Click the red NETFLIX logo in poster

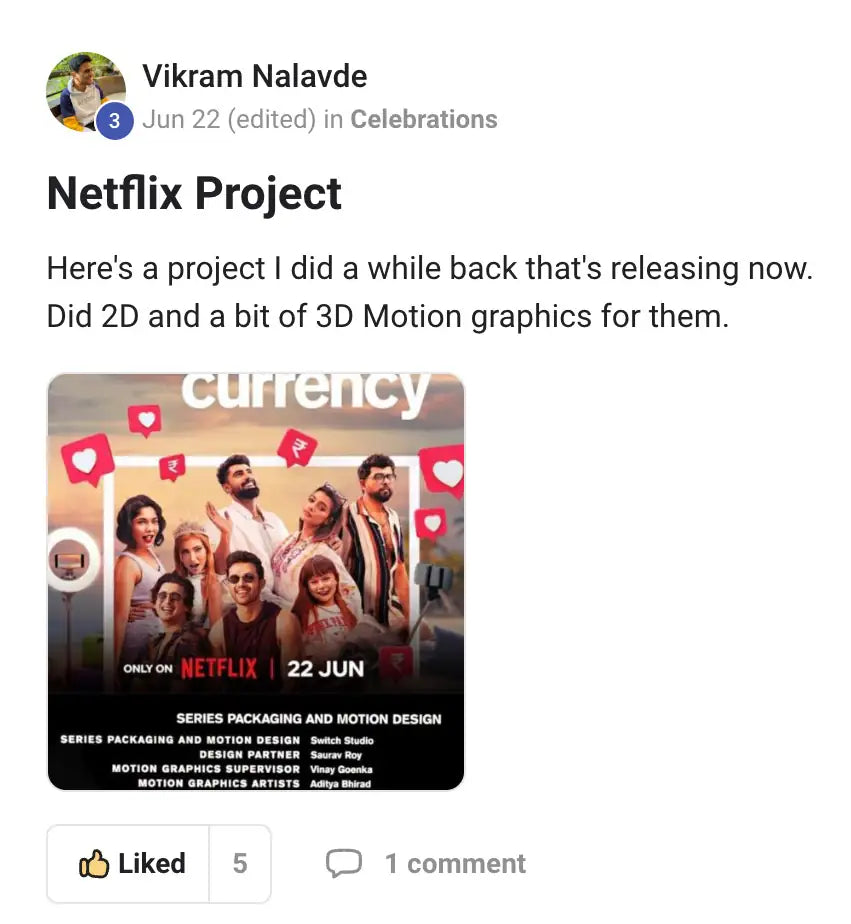(219, 669)
